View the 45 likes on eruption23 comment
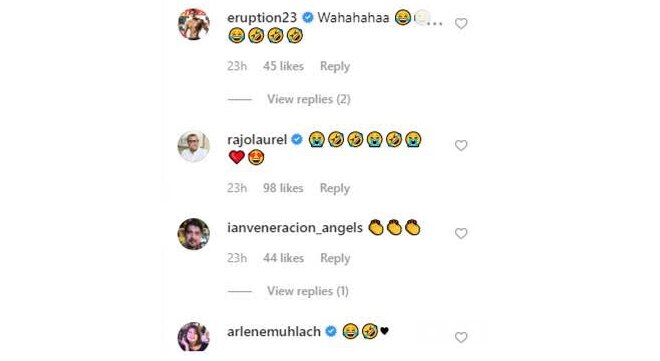Image resolution: width=660 pixels, height=361 pixels. [x=283, y=66]
